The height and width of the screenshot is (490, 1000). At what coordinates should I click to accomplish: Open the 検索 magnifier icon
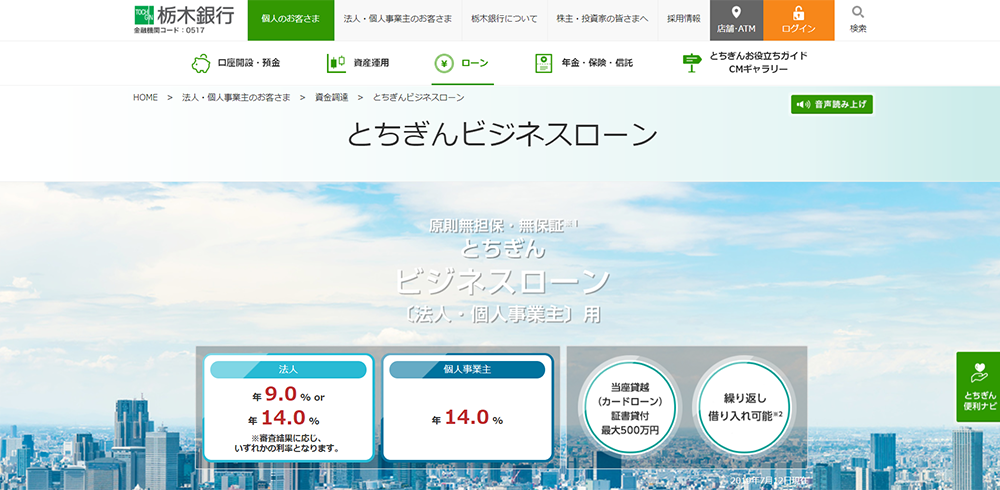858,13
